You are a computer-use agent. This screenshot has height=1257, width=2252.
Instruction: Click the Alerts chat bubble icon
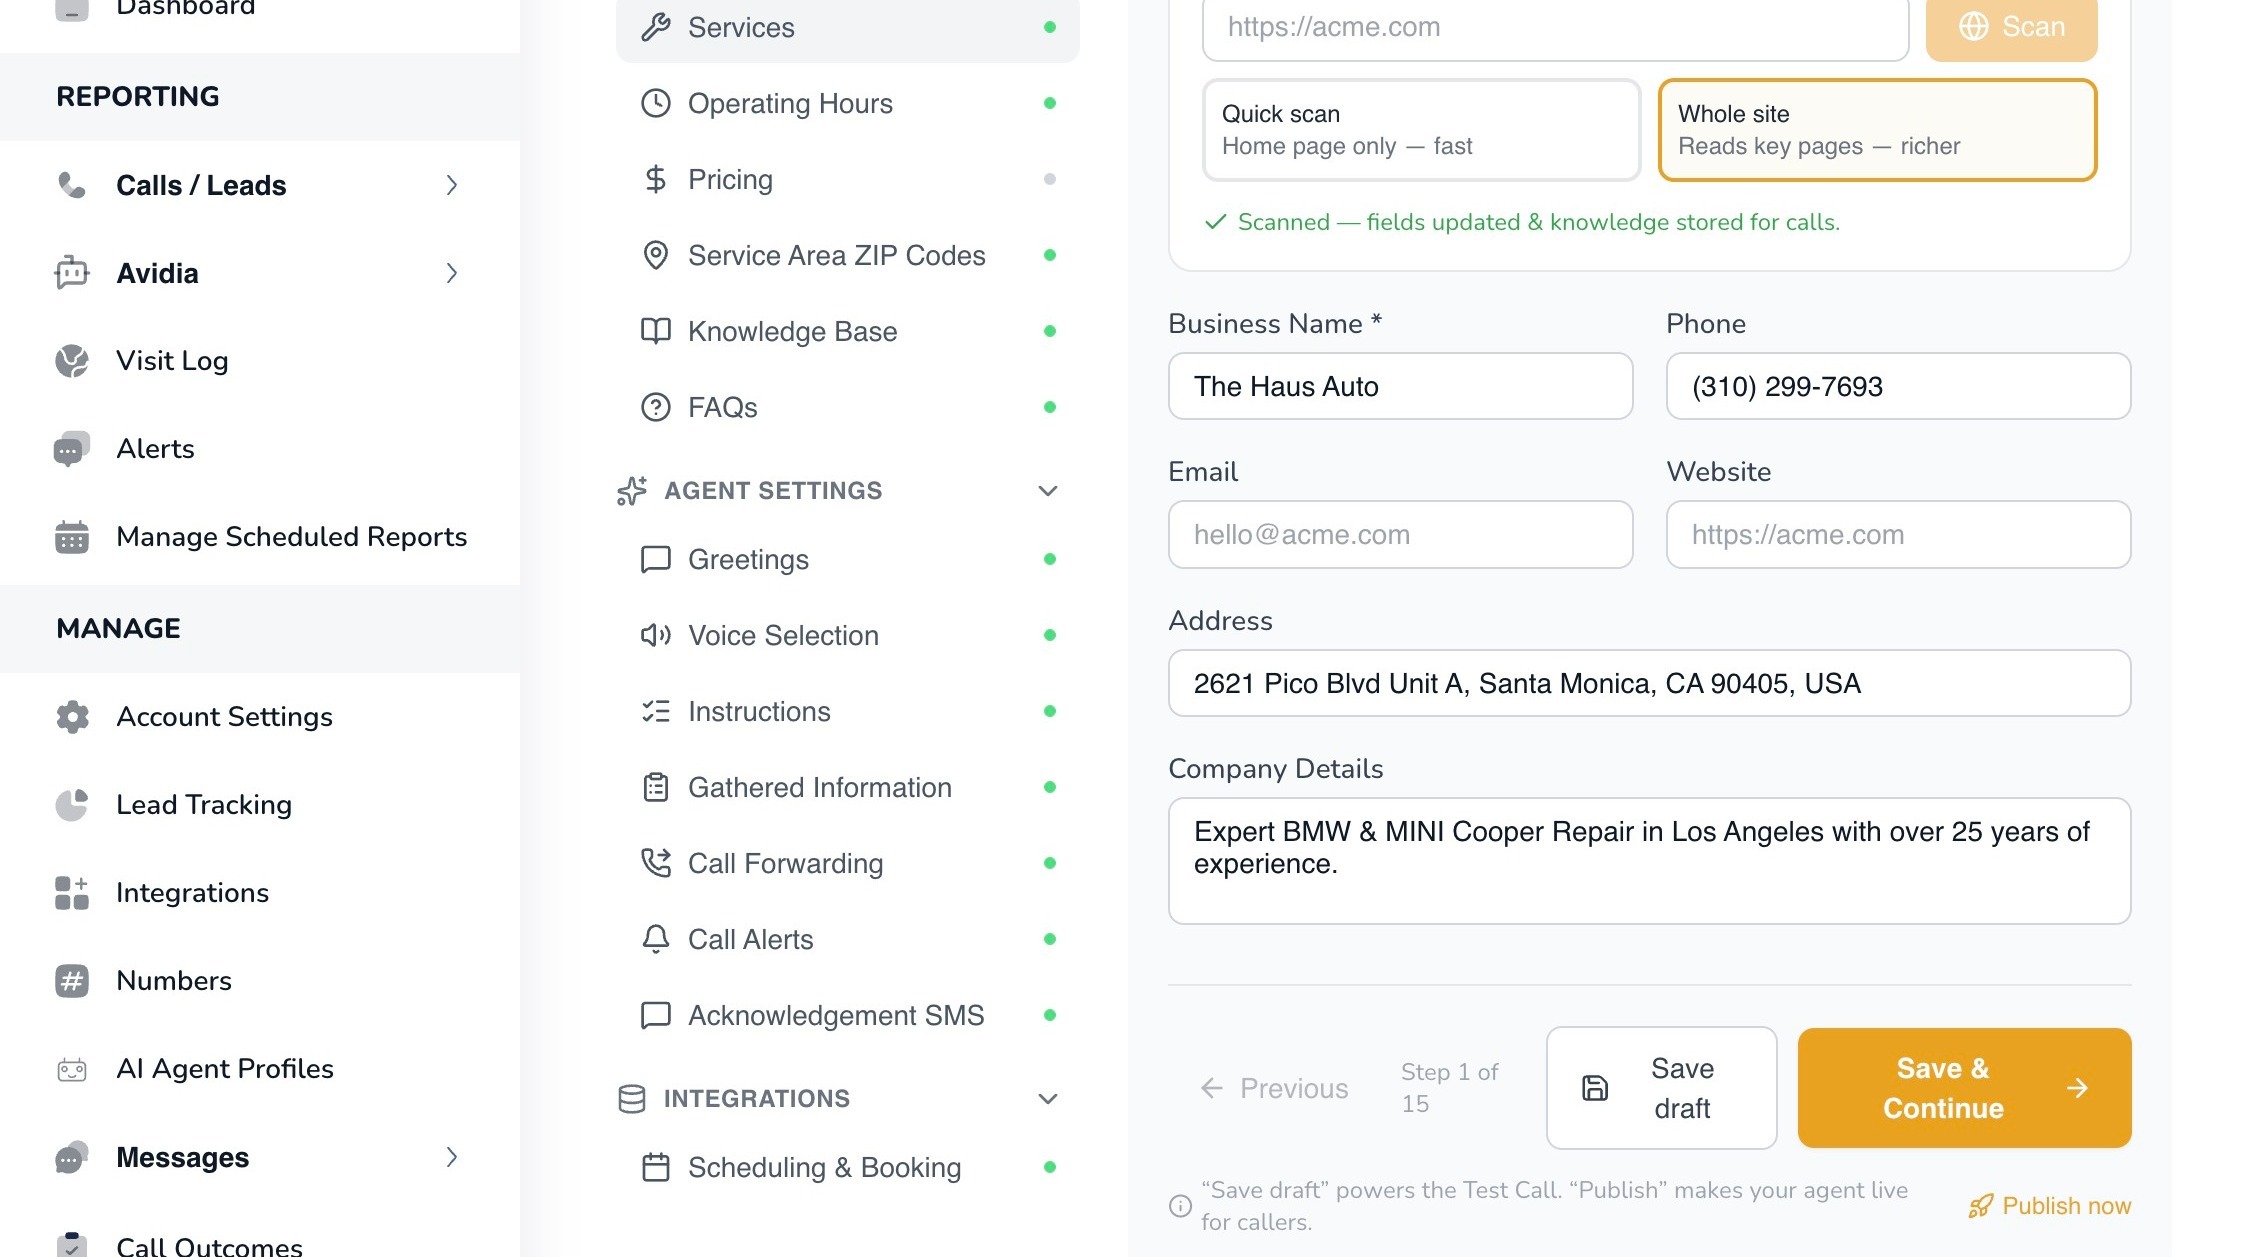point(71,449)
